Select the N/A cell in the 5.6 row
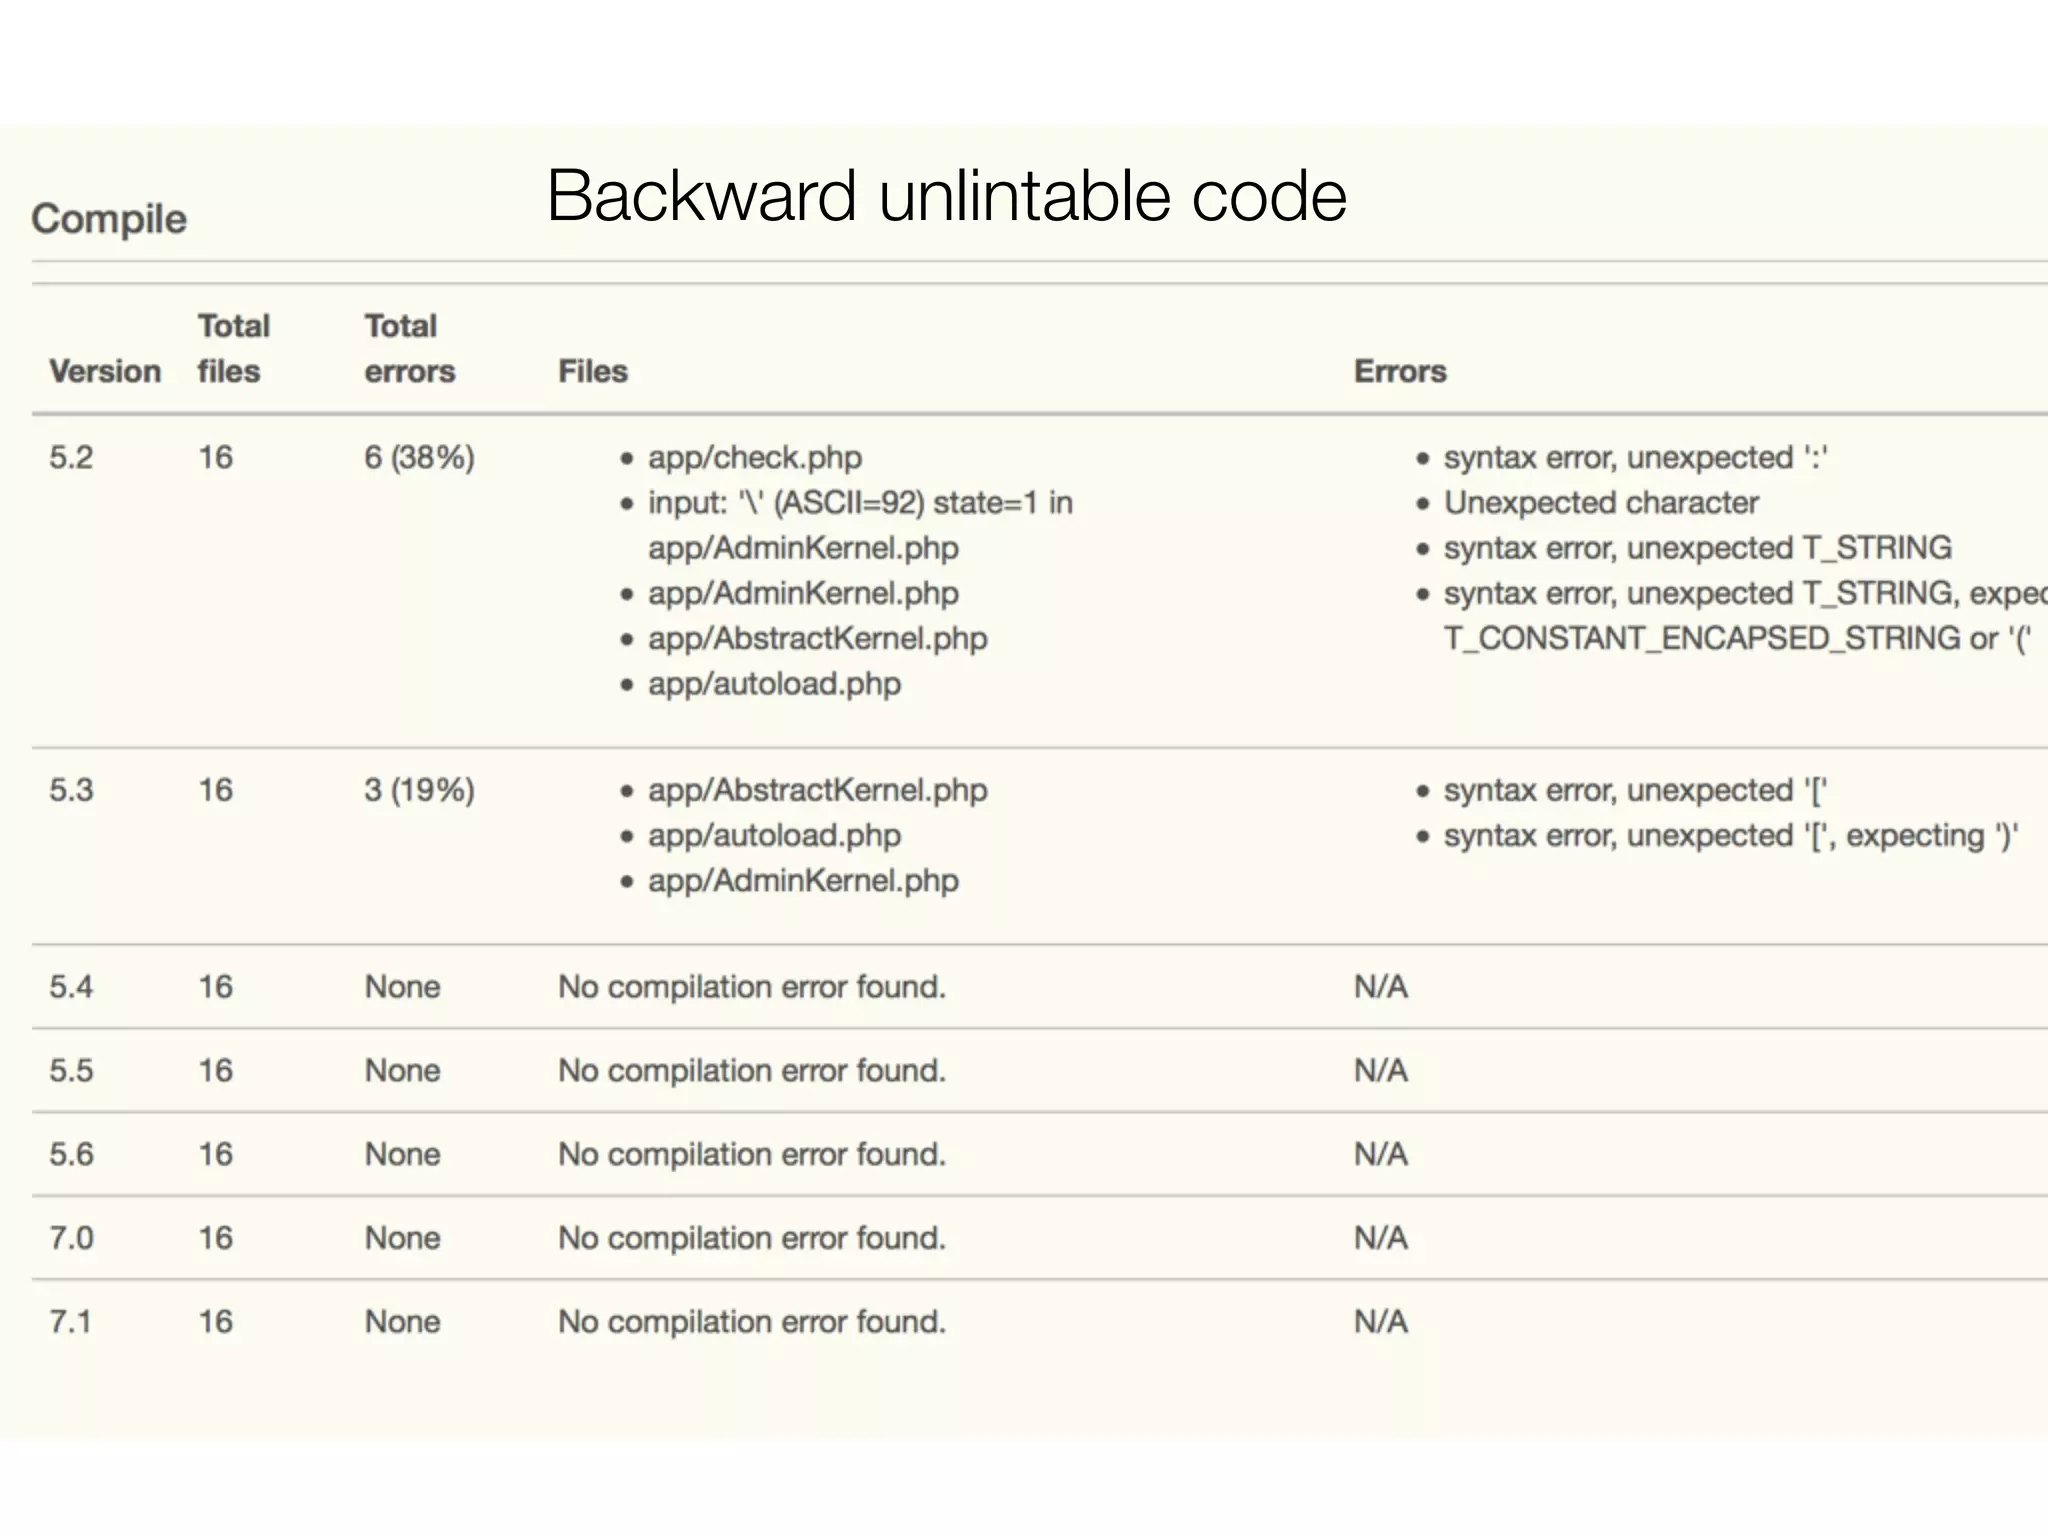The width and height of the screenshot is (2048, 1536). [1381, 1154]
